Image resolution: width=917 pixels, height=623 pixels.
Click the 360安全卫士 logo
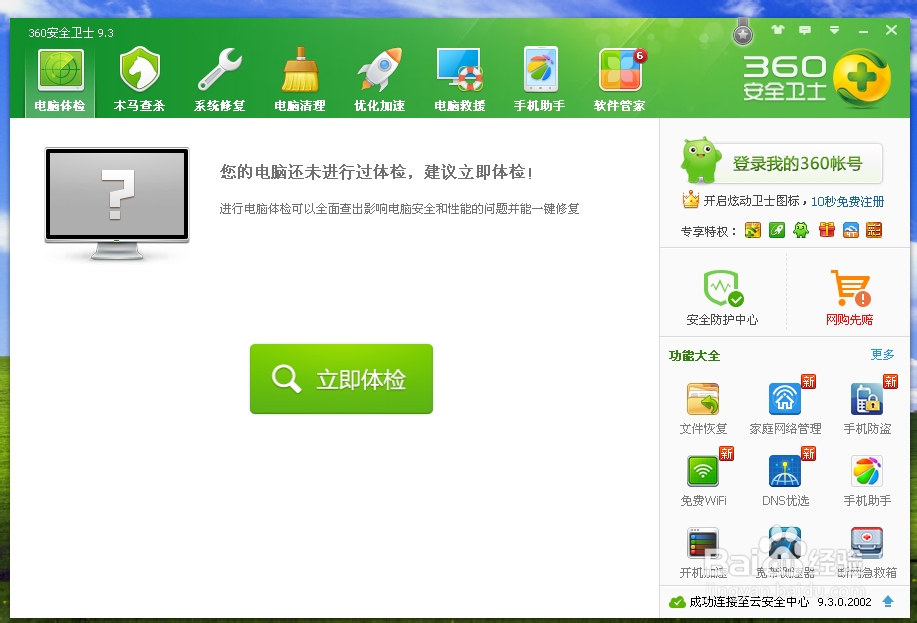point(816,78)
